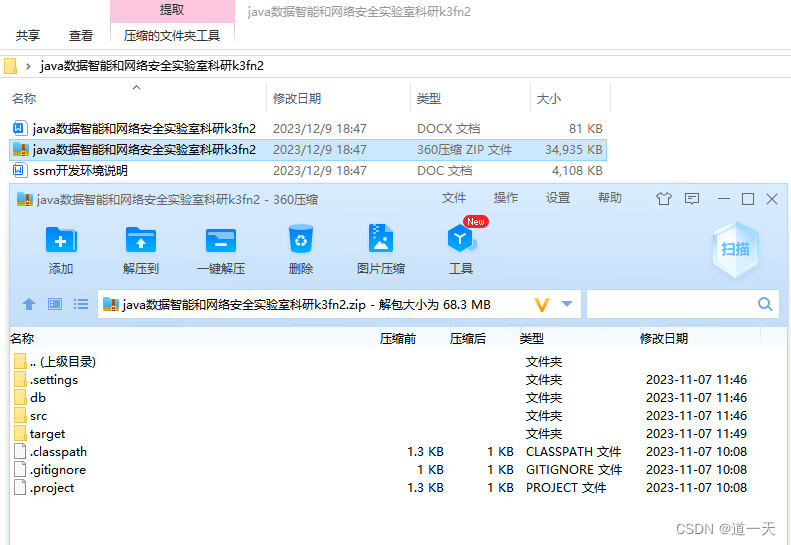Screen dimensions: 791x545
Task: Sort Explorer files by 类型 column
Action: pos(429,98)
